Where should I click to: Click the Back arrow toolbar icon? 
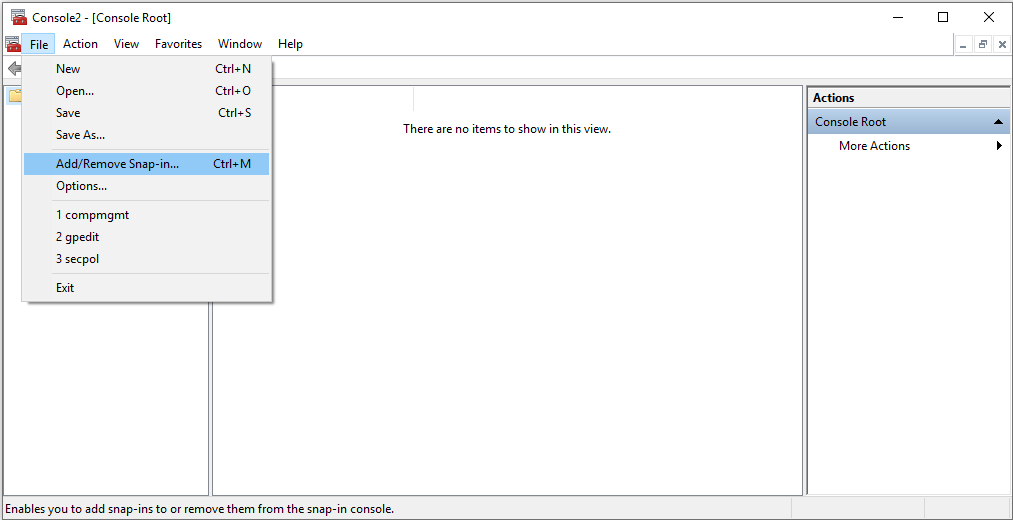pos(14,68)
